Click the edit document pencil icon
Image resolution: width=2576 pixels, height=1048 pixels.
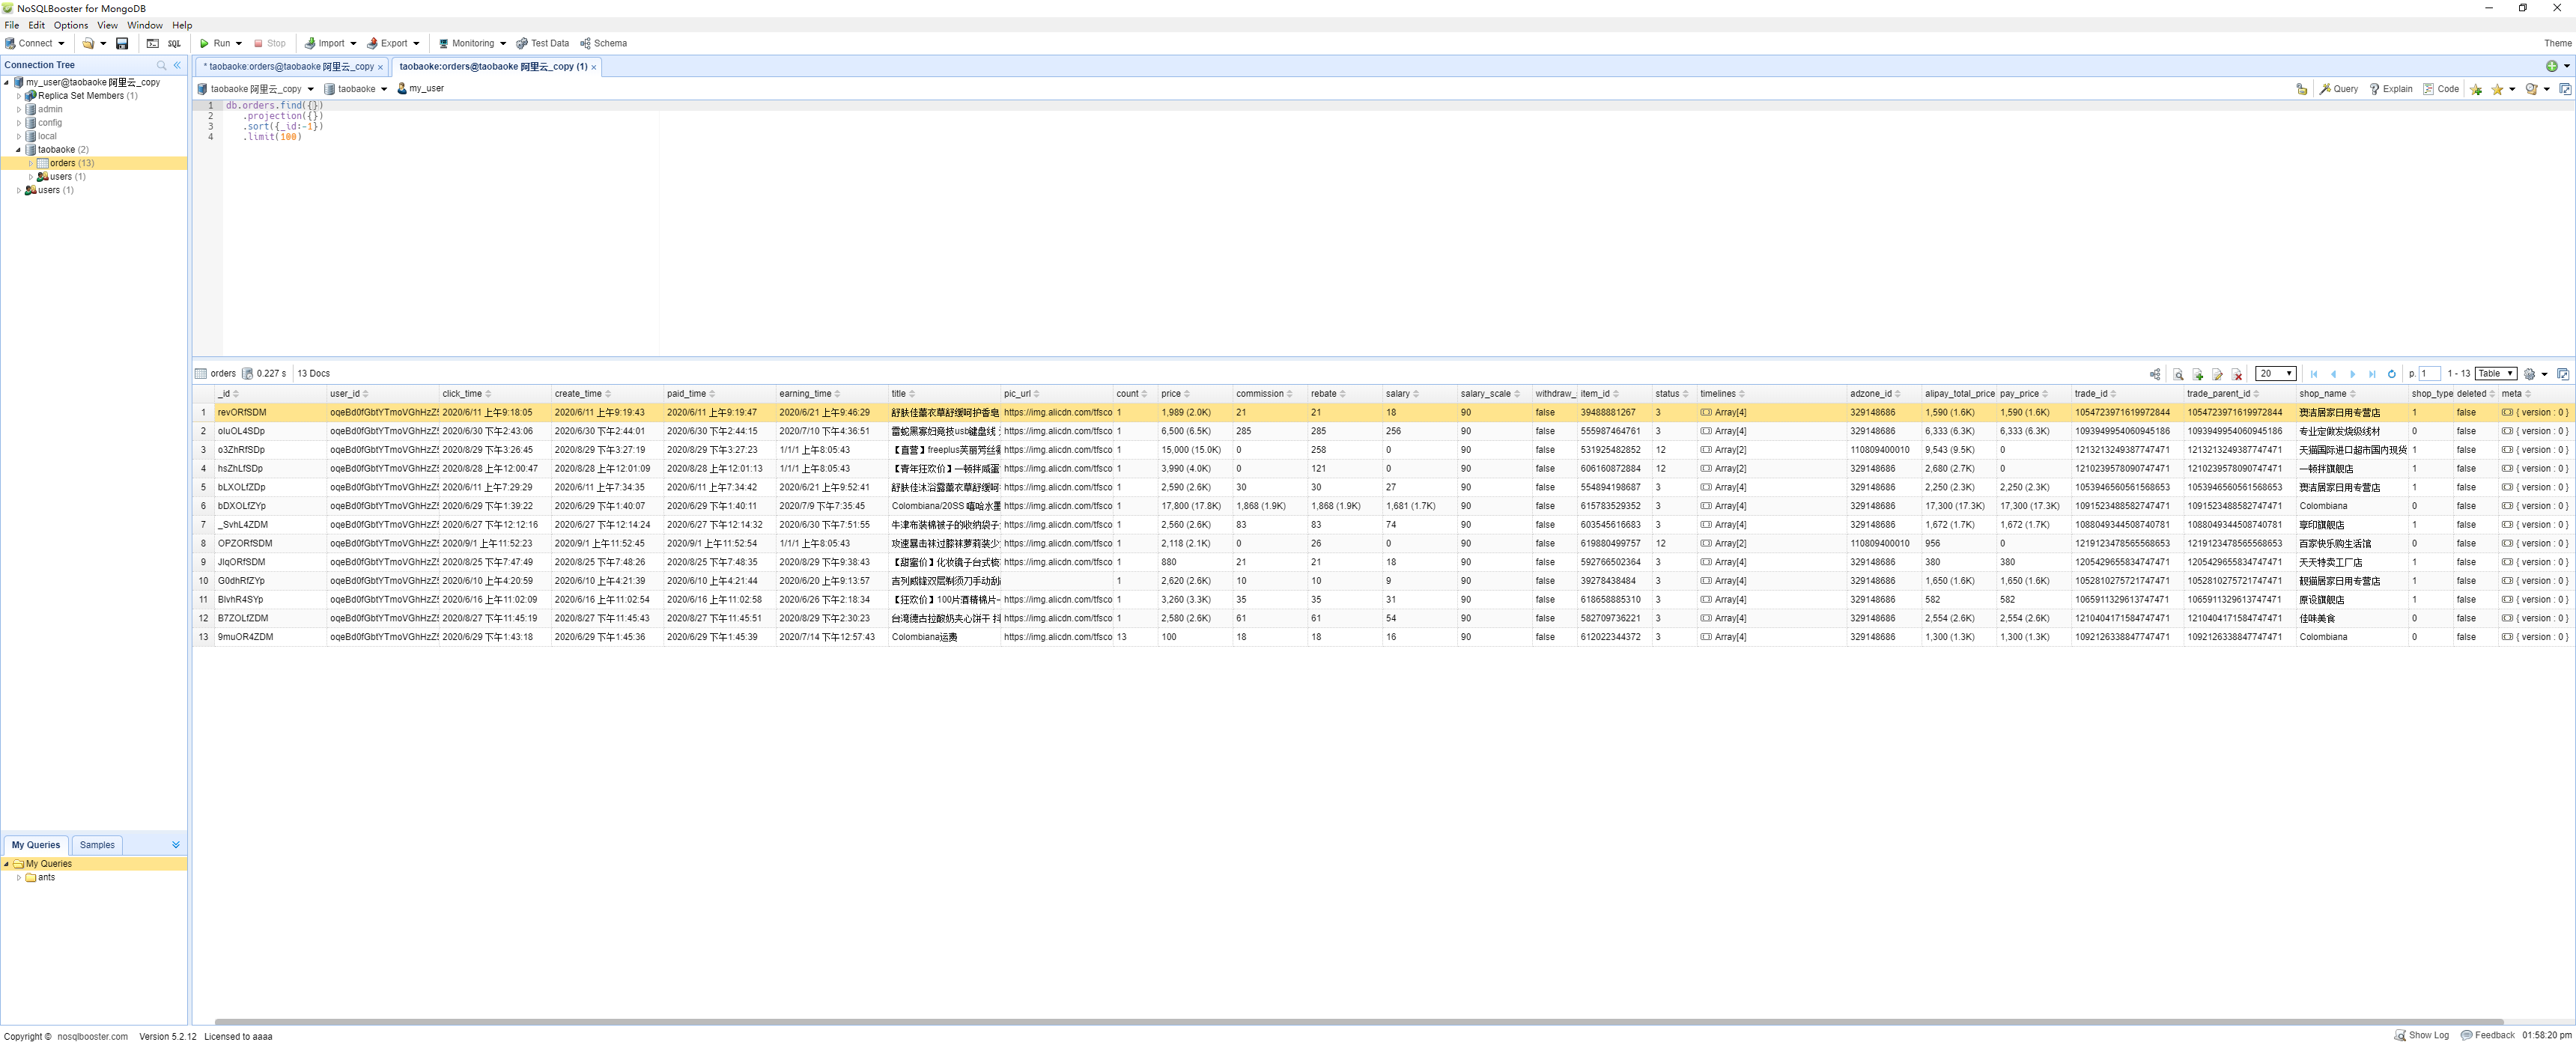(2217, 374)
